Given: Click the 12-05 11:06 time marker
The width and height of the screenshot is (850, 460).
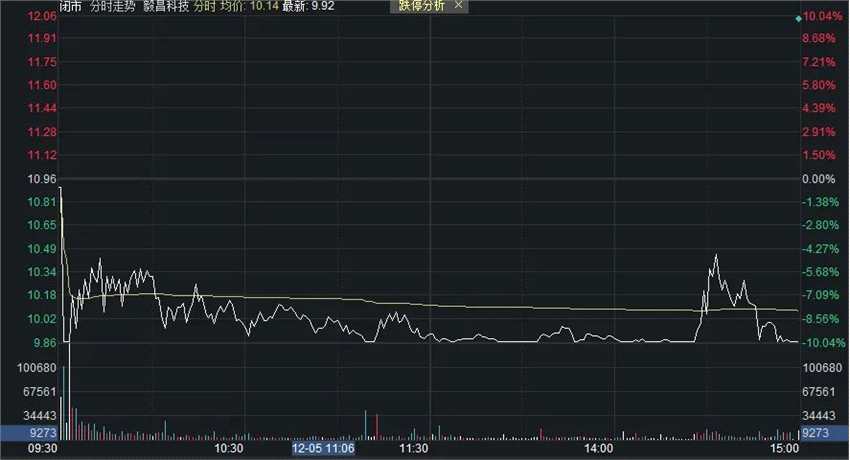Looking at the screenshot, I should 324,448.
